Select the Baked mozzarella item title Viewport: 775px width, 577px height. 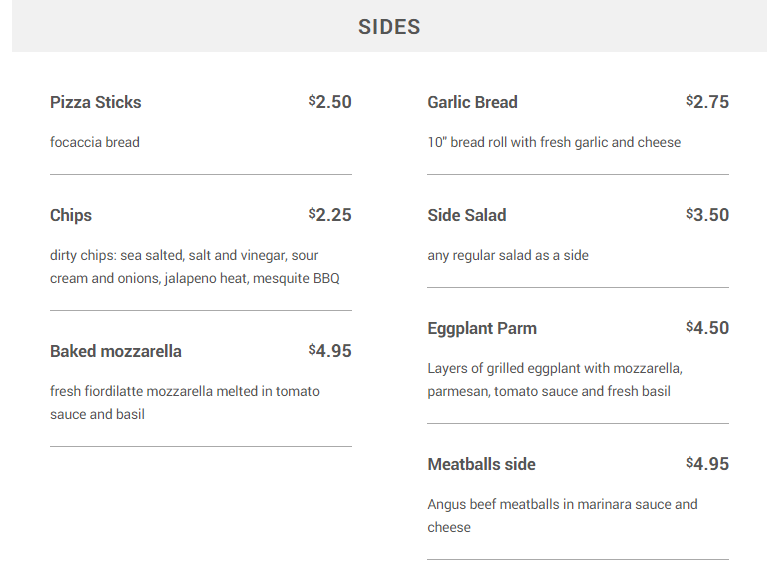[116, 351]
